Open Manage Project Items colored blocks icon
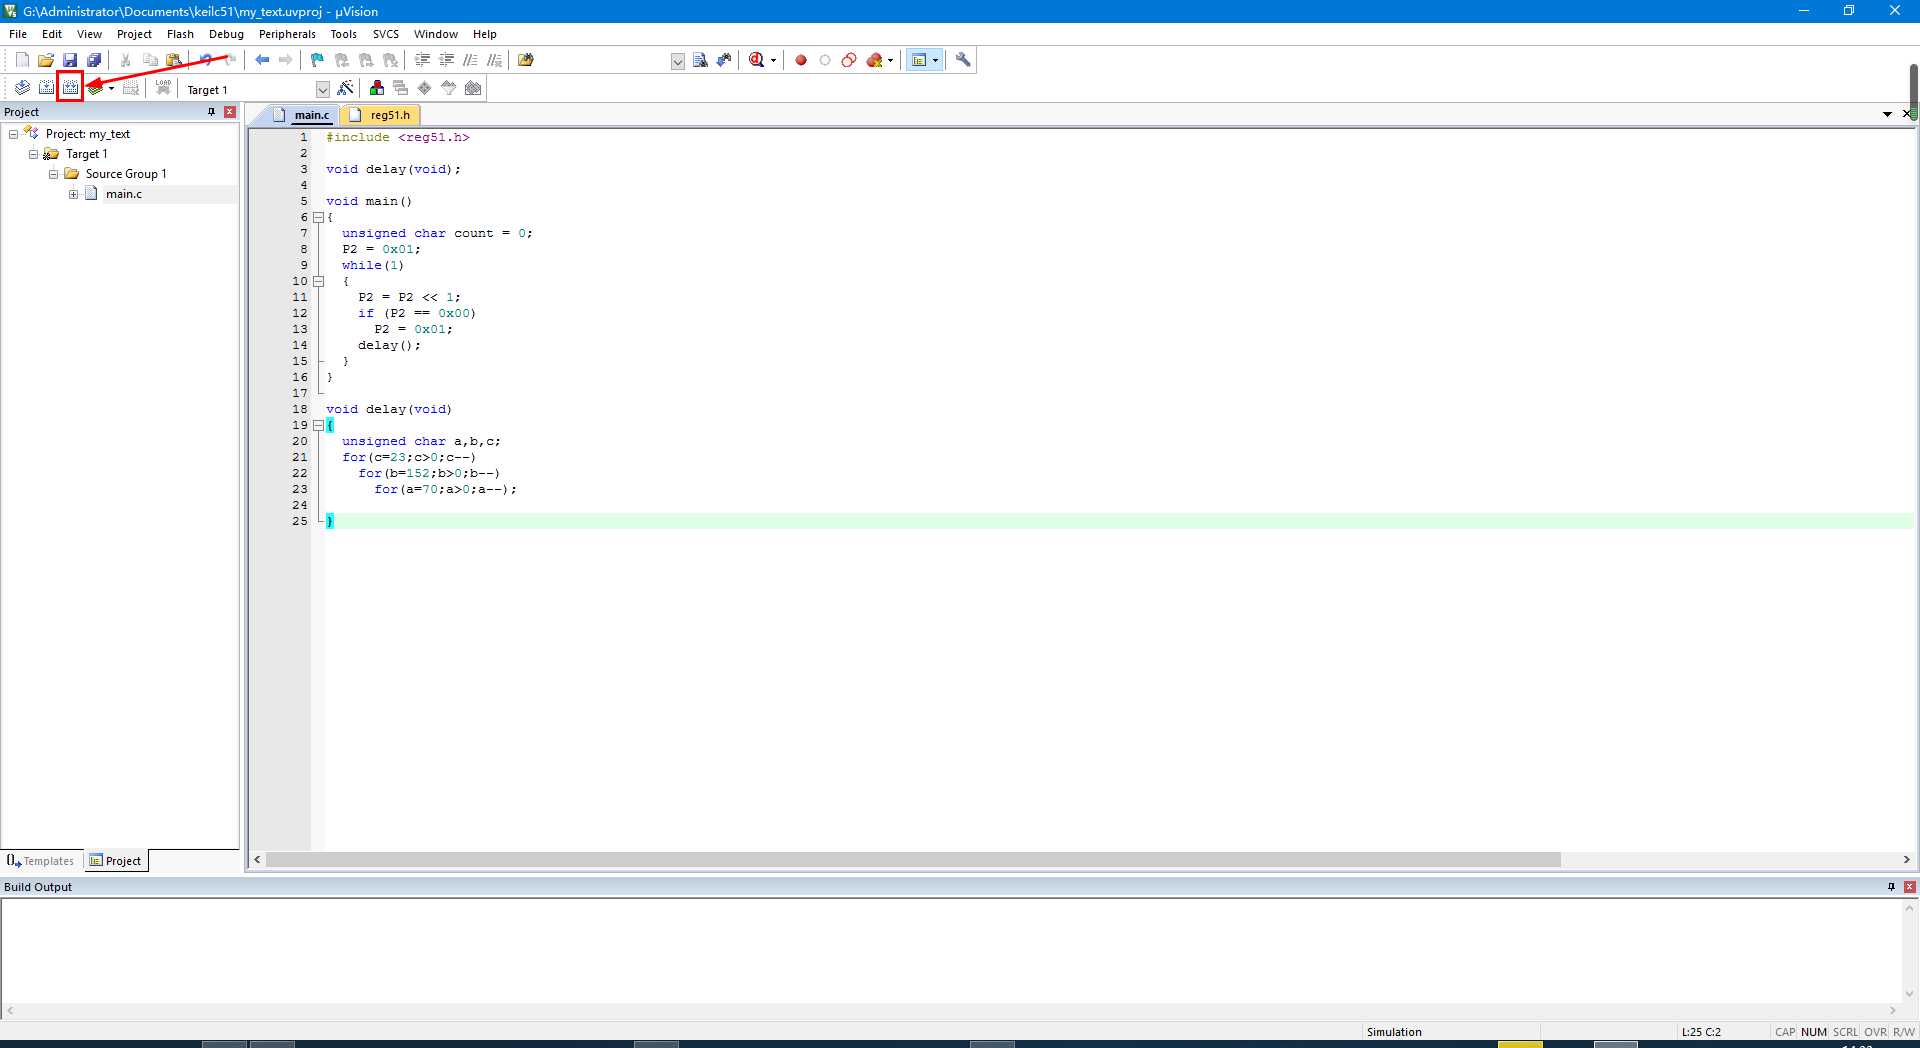Viewport: 1920px width, 1048px height. pyautogui.click(x=377, y=88)
